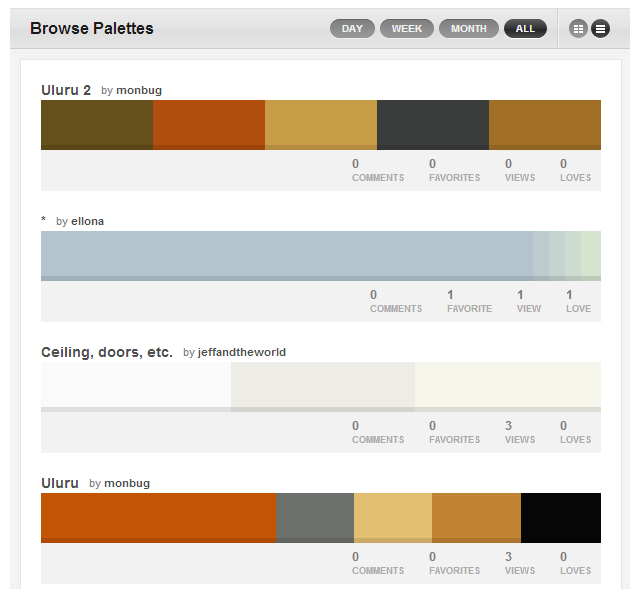Click the blue-gray swatch in ellona's palette
This screenshot has height=589, width=643.
coord(286,255)
